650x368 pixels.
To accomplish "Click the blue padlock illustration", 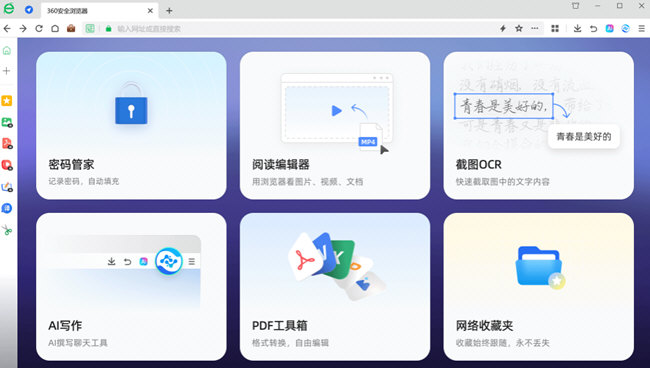I will click(131, 104).
